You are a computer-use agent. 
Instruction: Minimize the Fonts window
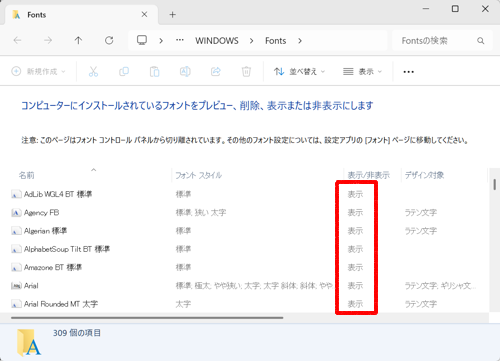tap(426, 9)
